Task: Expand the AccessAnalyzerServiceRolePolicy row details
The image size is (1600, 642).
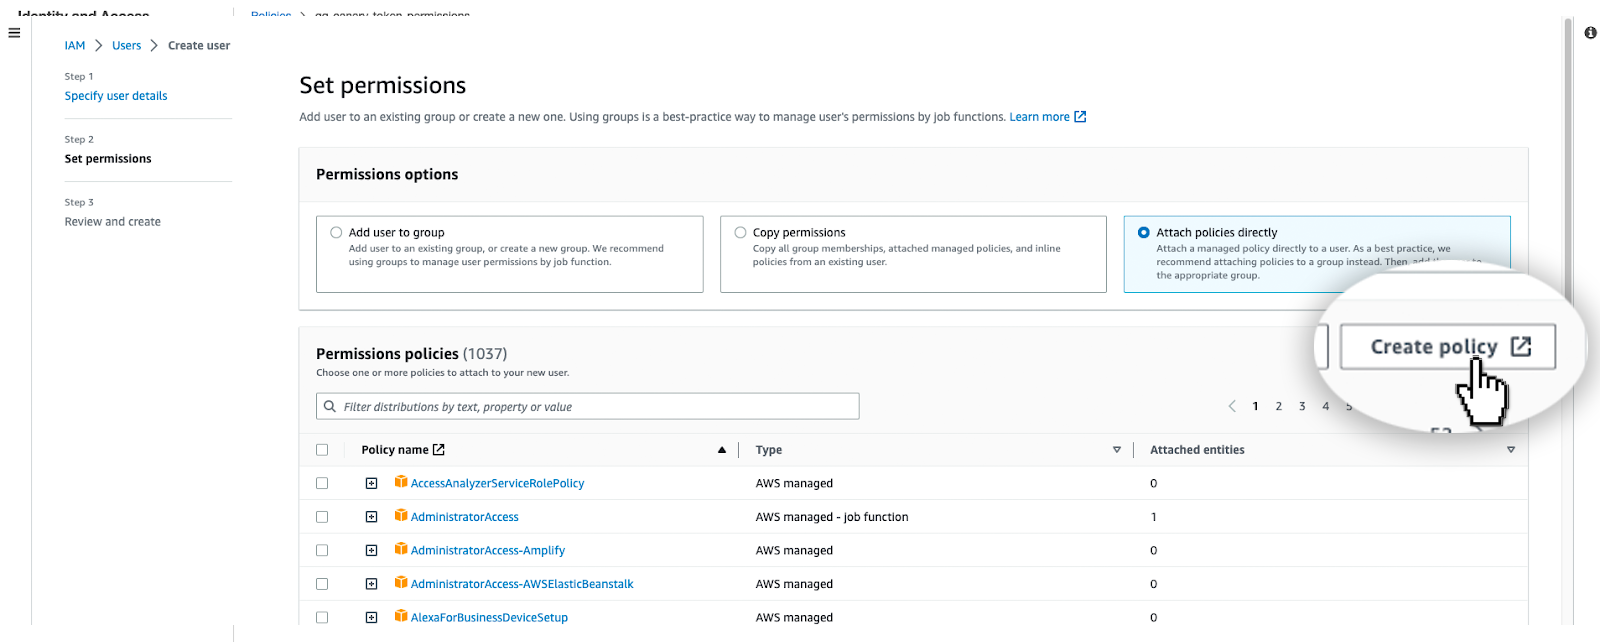Action: tap(371, 483)
